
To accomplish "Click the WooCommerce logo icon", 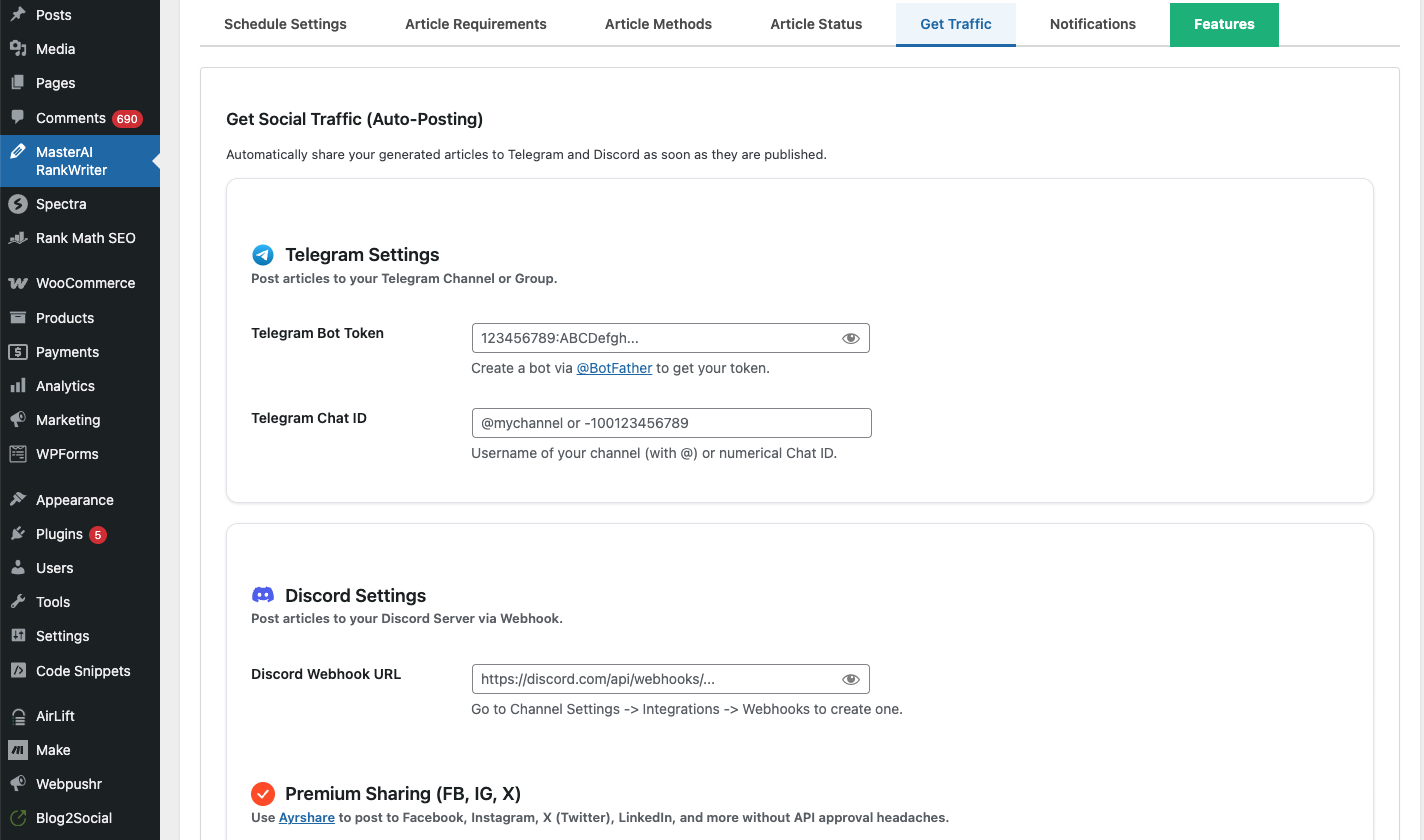I will [18, 283].
